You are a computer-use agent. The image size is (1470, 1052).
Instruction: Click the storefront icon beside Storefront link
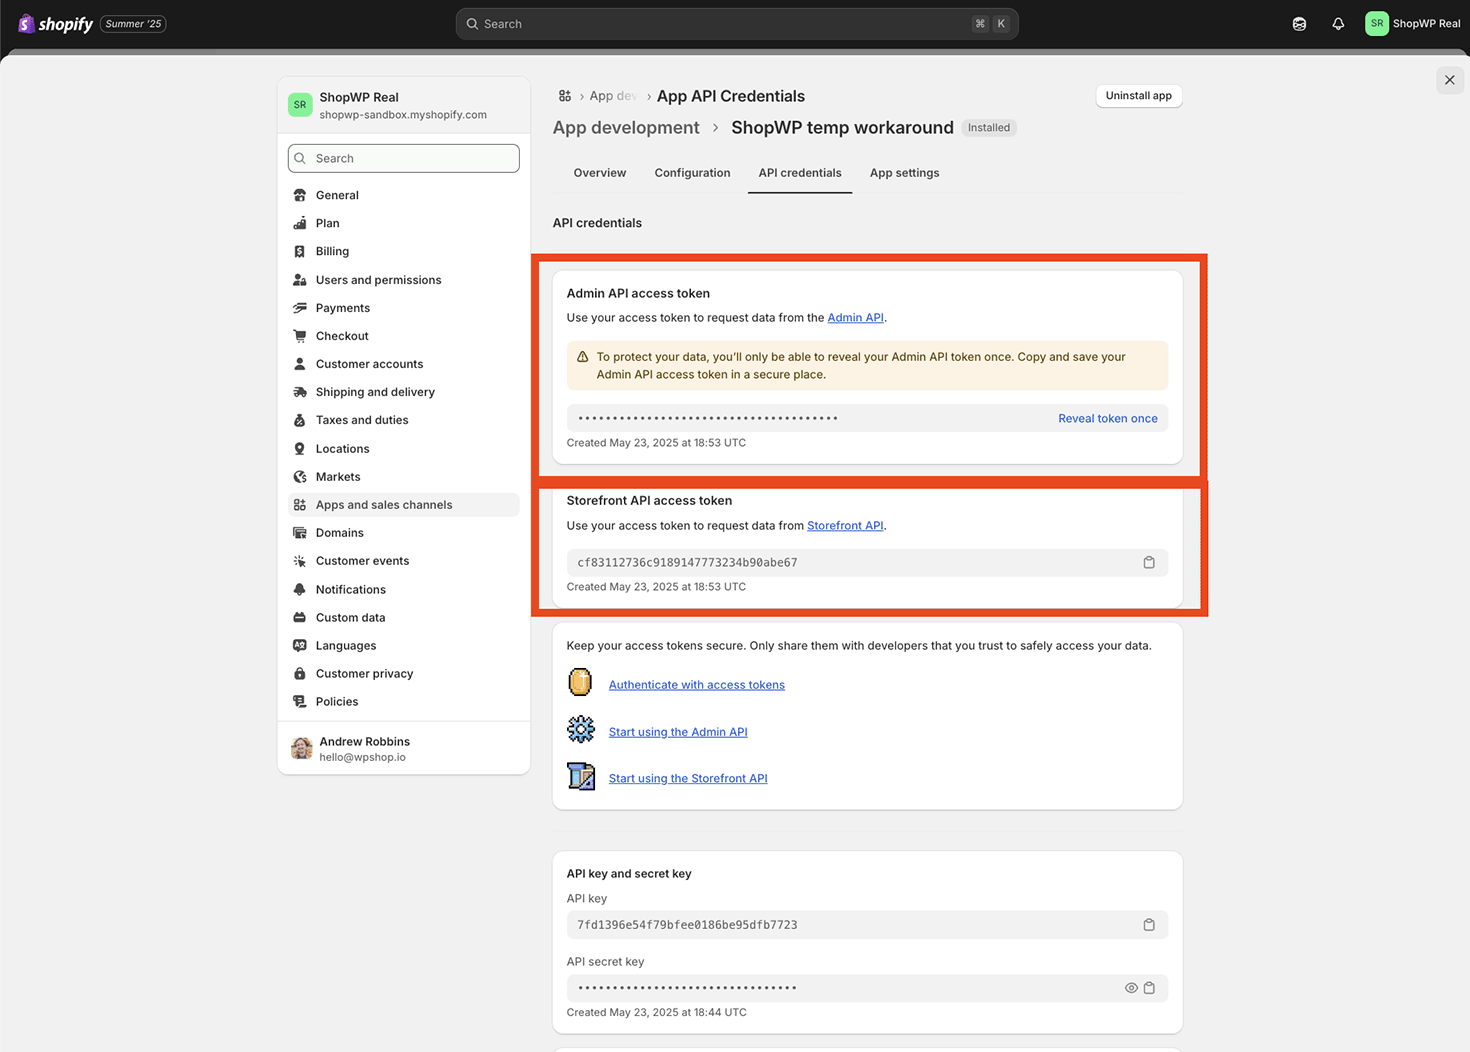(581, 776)
